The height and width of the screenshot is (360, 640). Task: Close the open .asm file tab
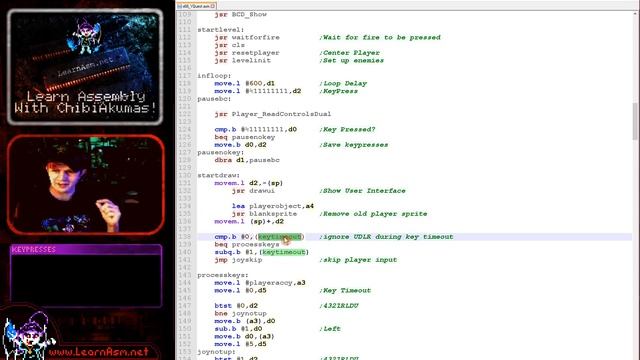213,6
